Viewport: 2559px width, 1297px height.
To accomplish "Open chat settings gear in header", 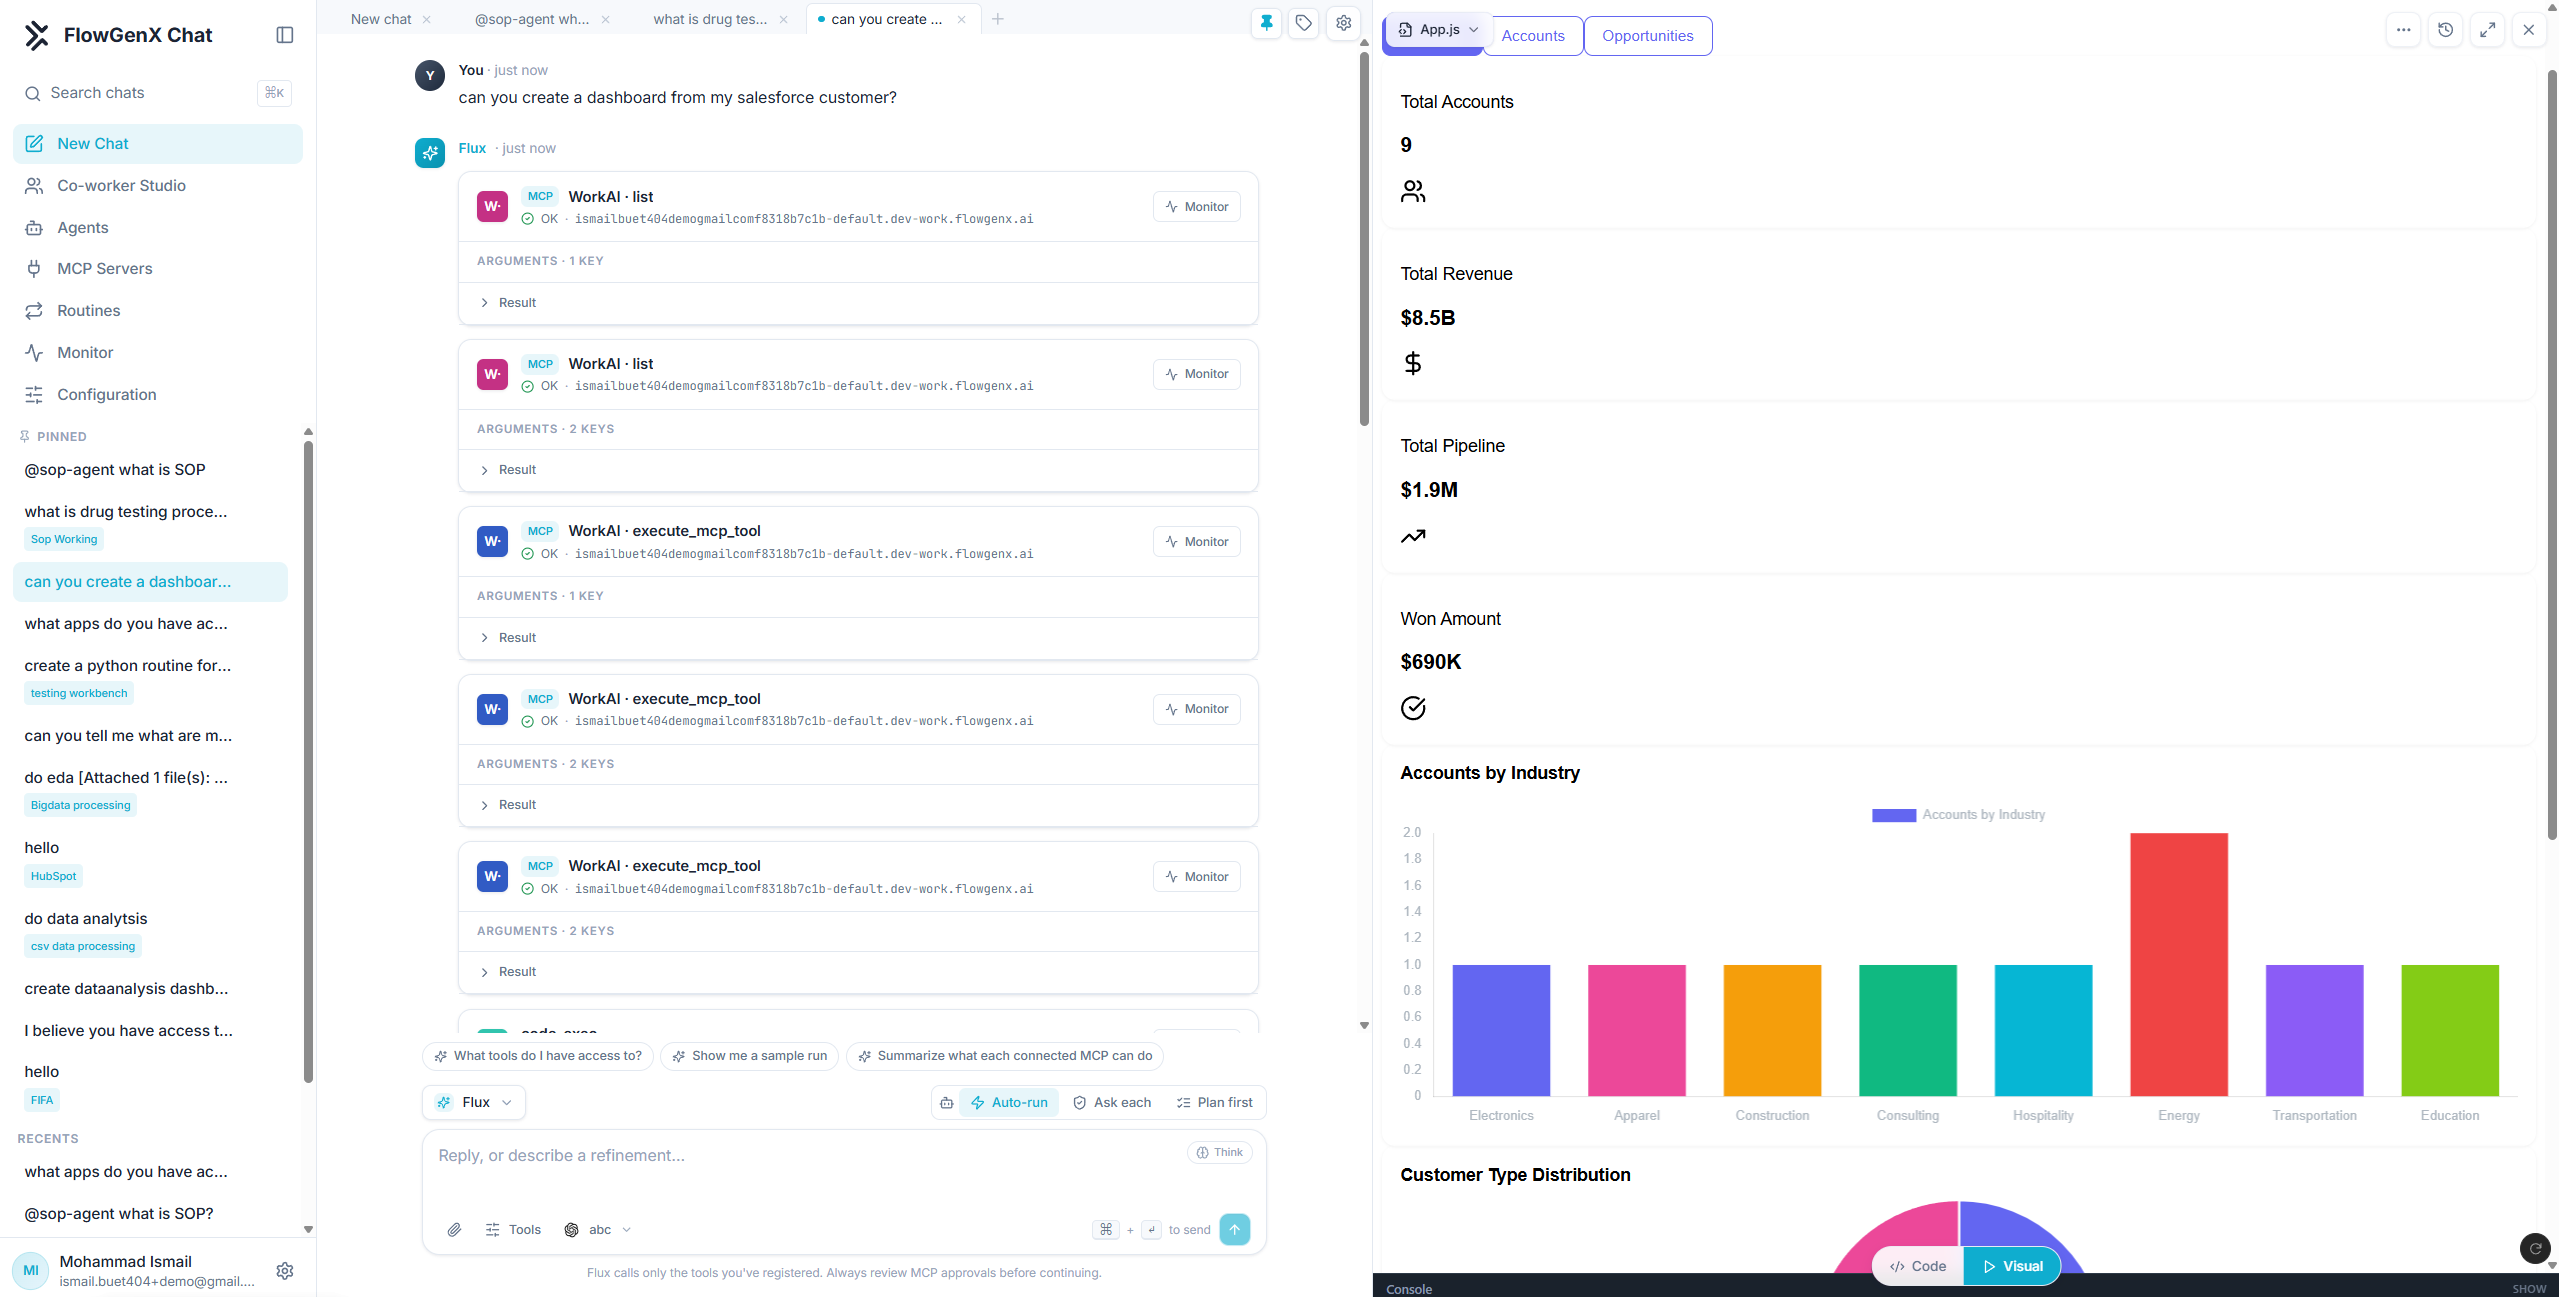I will tap(1344, 22).
